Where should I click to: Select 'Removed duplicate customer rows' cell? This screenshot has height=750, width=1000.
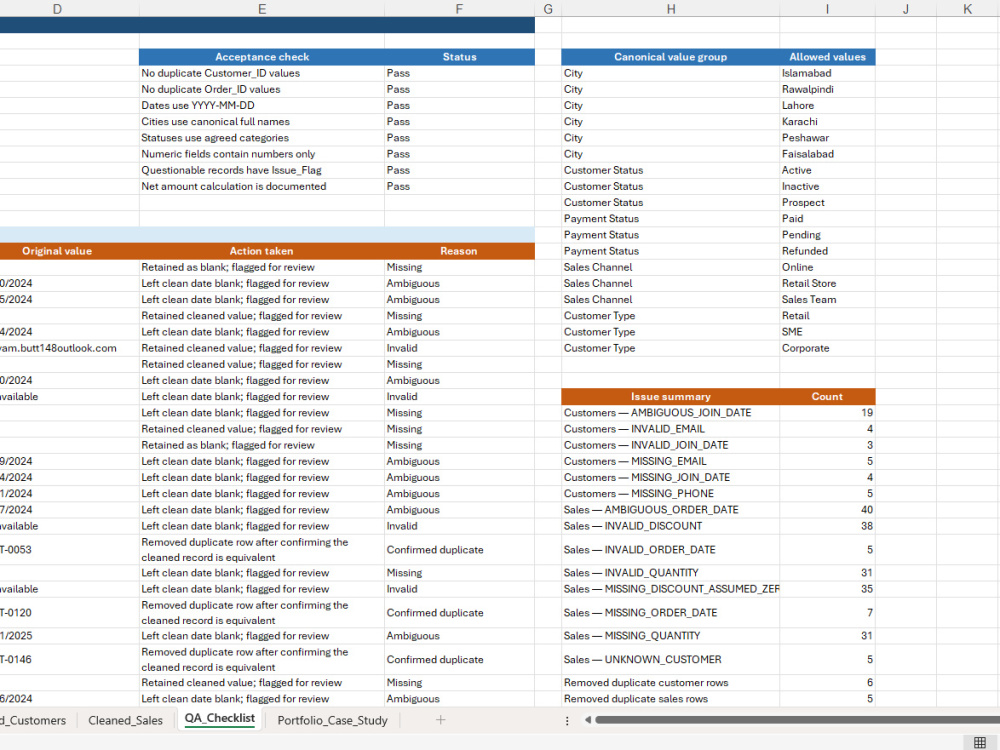pos(670,683)
